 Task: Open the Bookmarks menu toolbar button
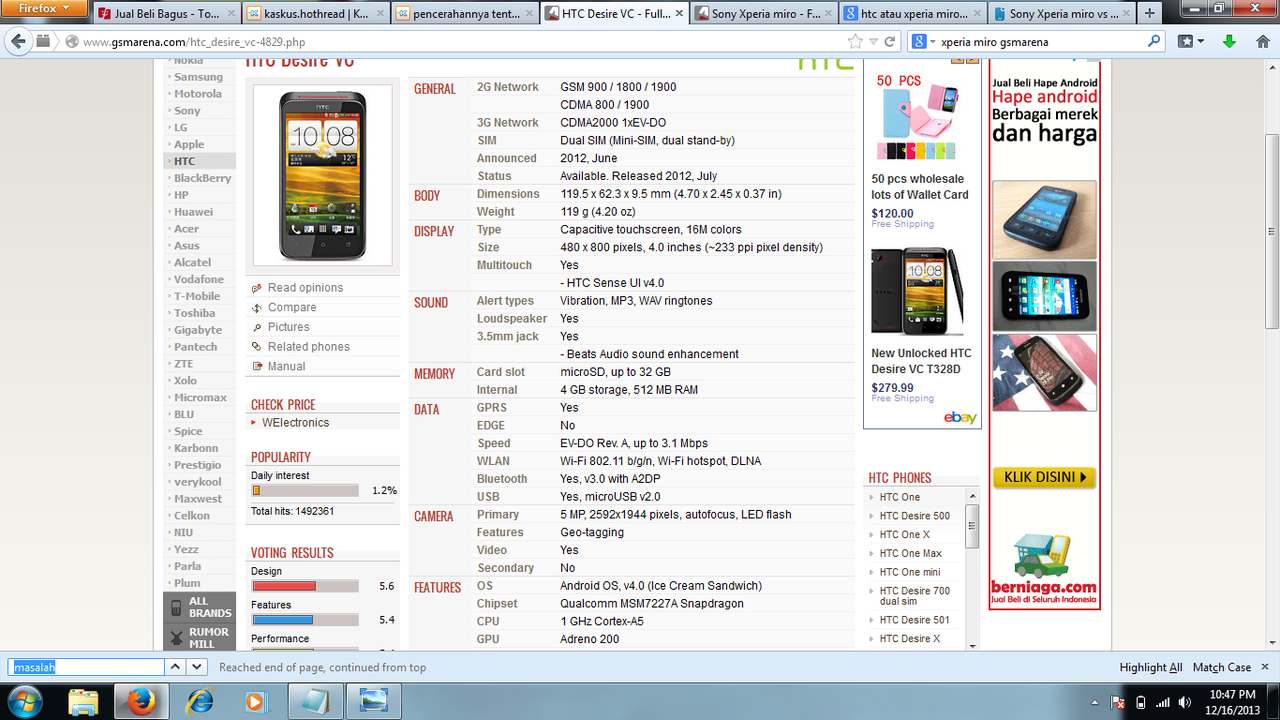coord(1190,42)
